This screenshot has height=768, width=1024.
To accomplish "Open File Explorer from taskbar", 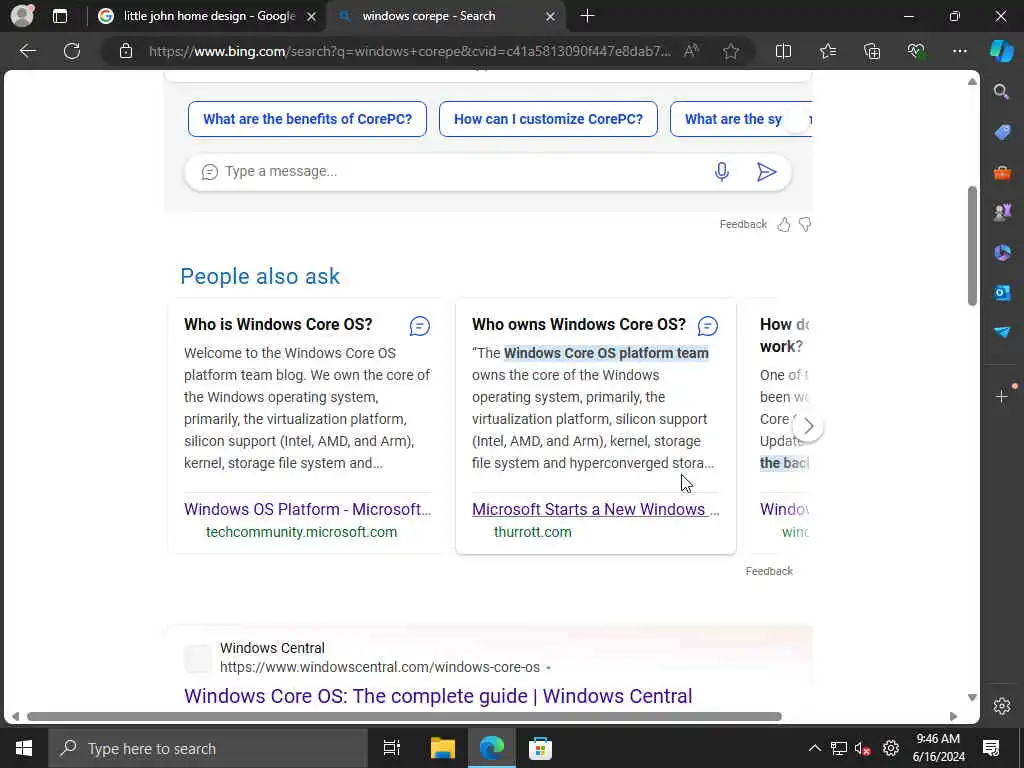I will 442,748.
